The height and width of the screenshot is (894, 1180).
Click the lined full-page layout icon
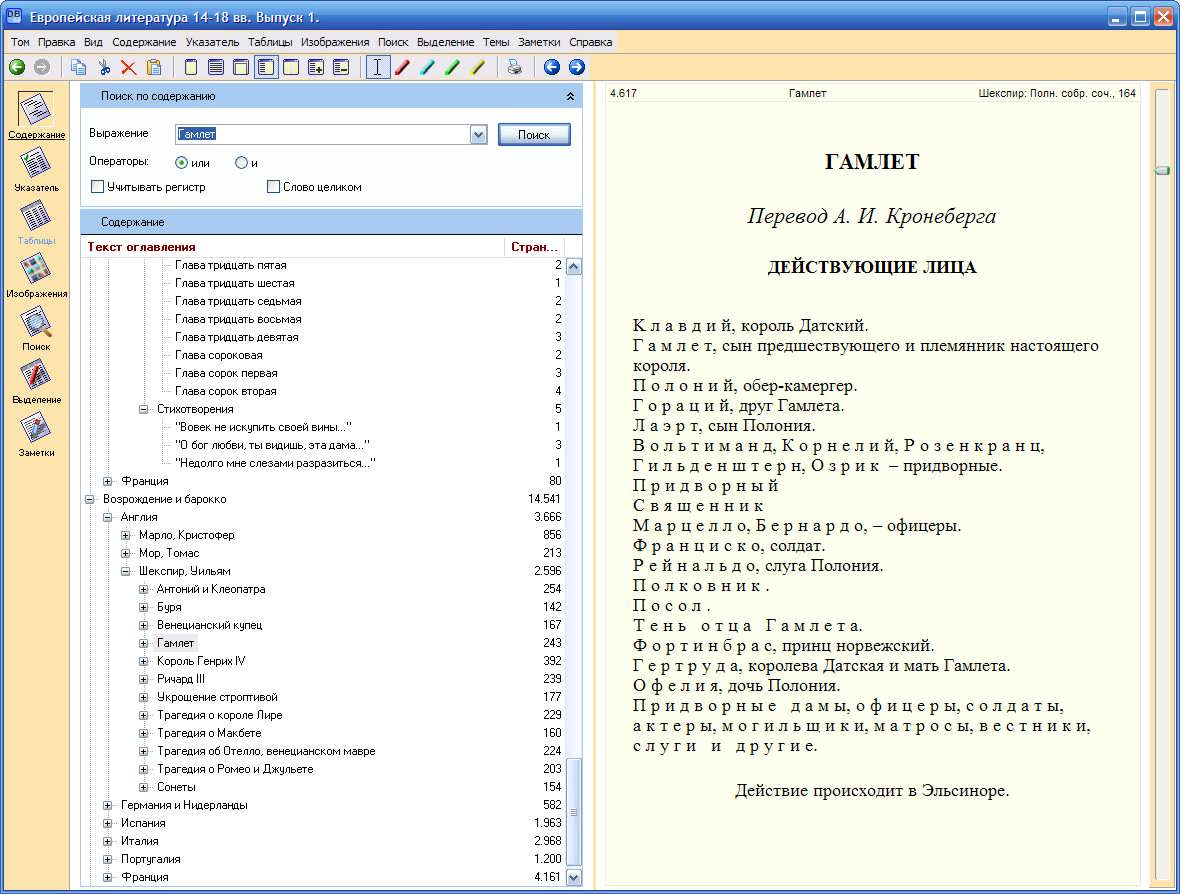(216, 67)
